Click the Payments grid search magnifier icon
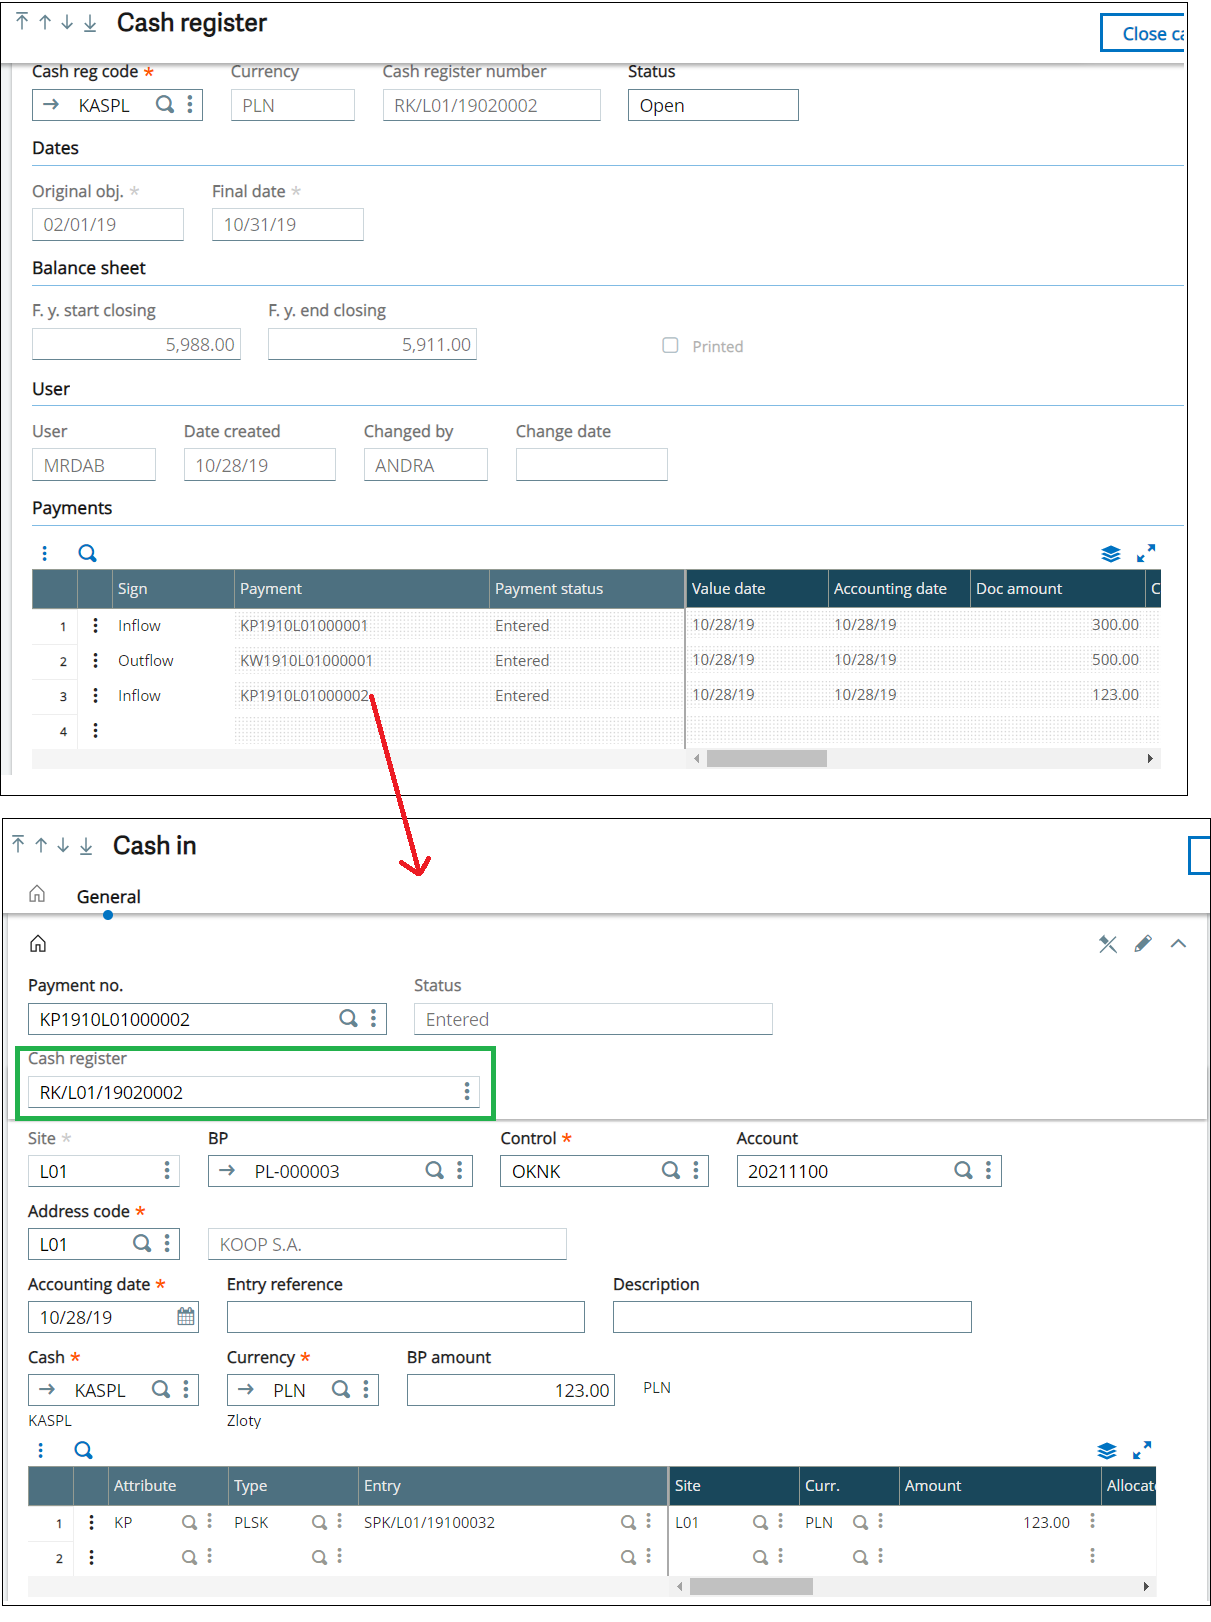The height and width of the screenshot is (1622, 1211). point(88,553)
